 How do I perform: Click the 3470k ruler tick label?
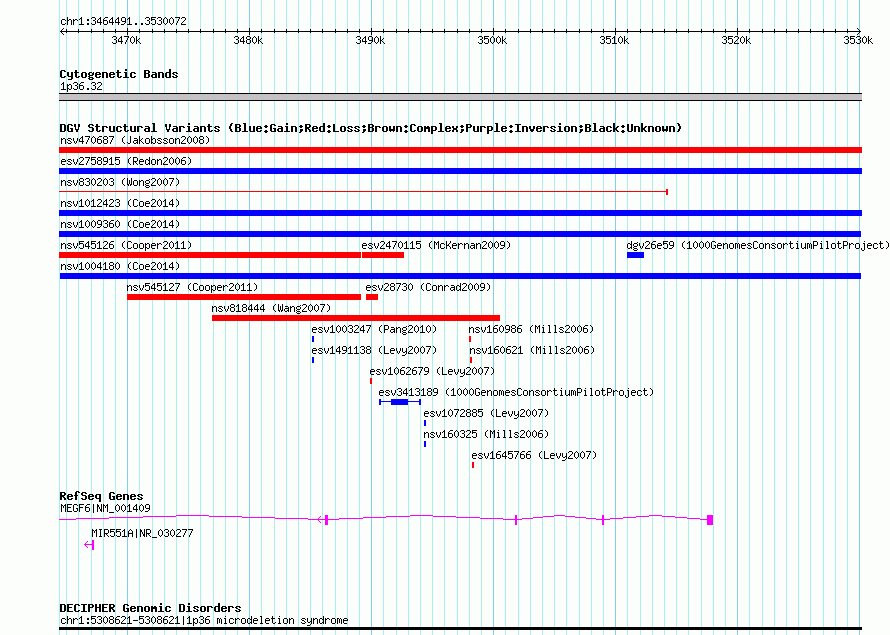(126, 40)
